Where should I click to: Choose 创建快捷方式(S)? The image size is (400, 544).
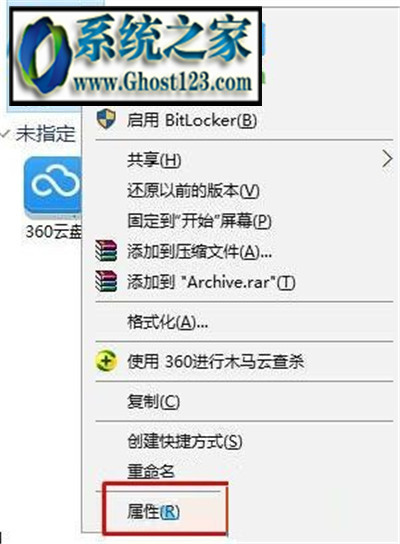(x=185, y=441)
